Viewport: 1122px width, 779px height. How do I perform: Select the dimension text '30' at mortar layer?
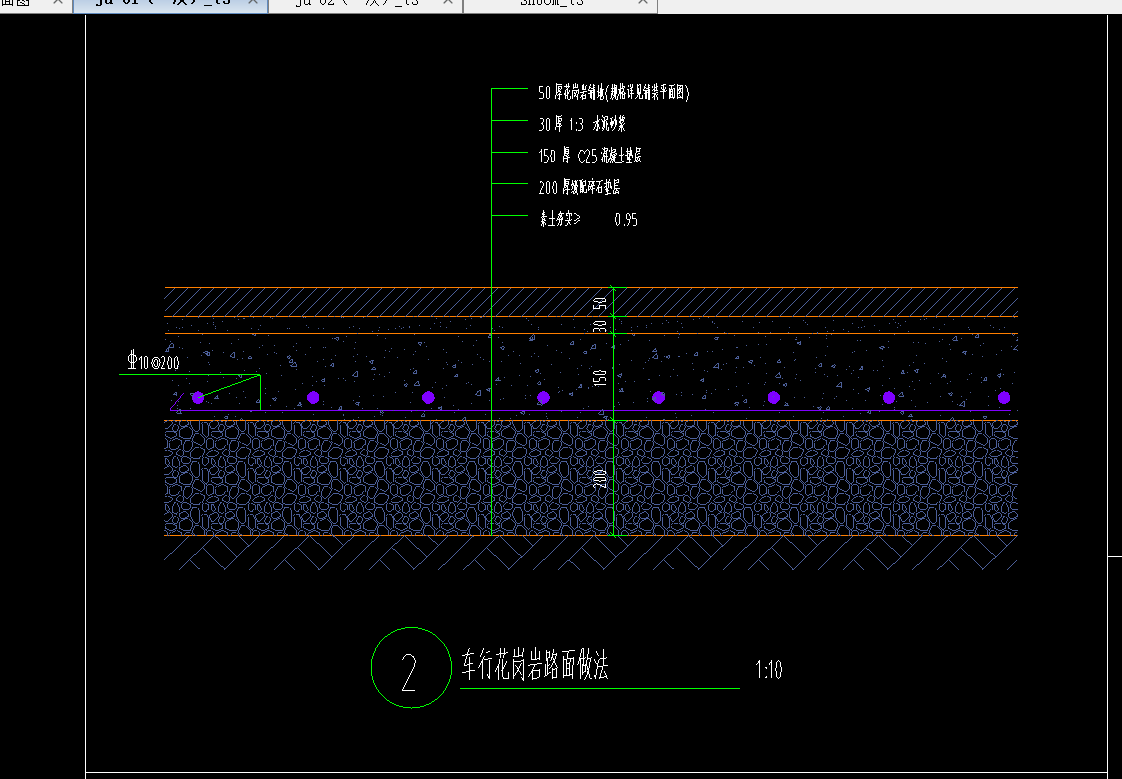coord(602,326)
